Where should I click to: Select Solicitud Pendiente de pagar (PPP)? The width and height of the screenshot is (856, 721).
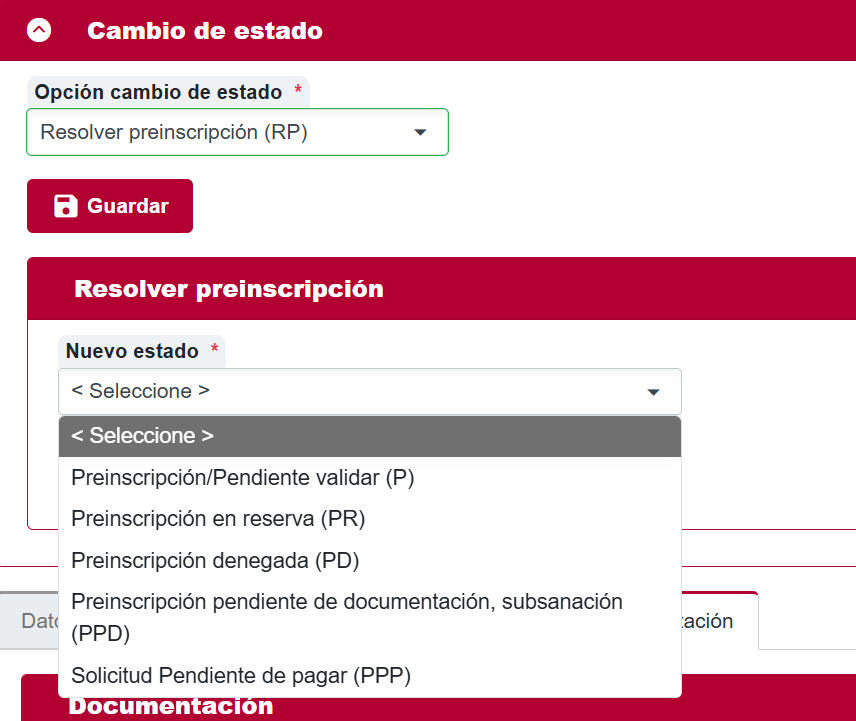[241, 676]
